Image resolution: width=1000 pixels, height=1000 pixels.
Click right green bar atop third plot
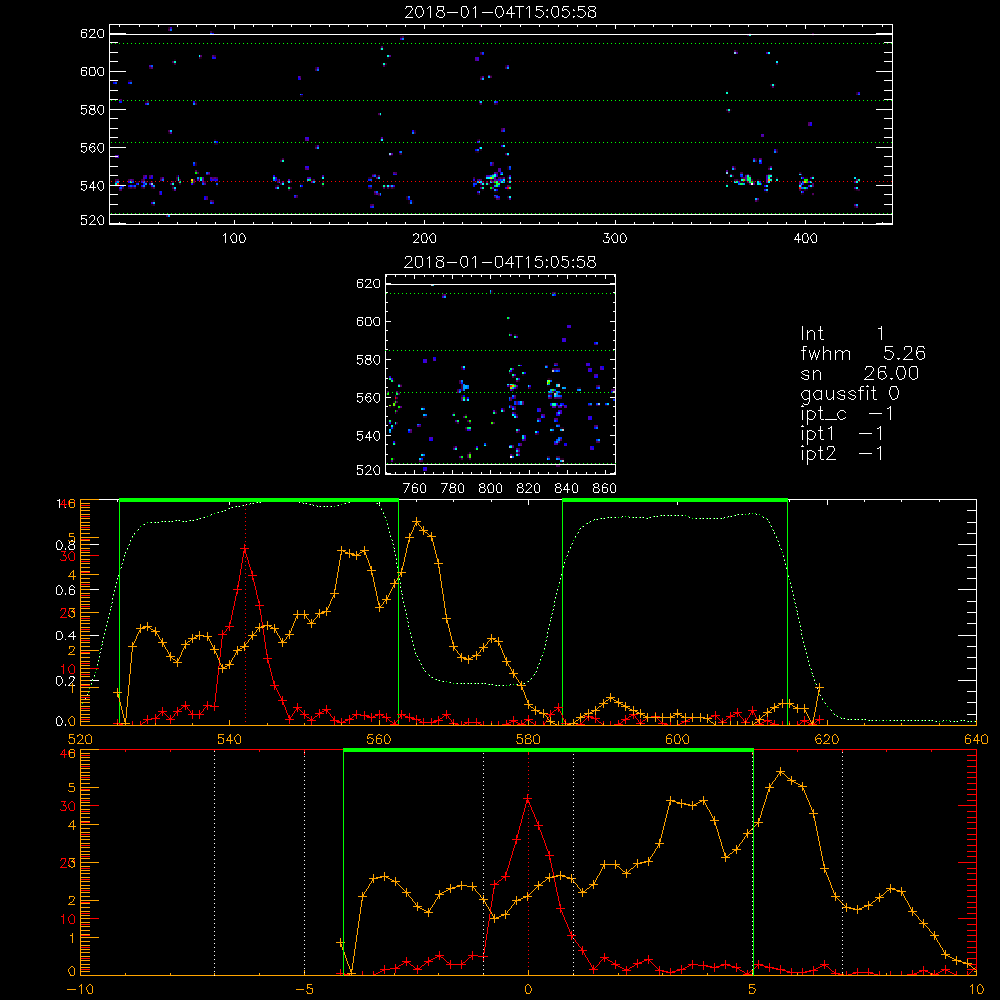[x=675, y=501]
